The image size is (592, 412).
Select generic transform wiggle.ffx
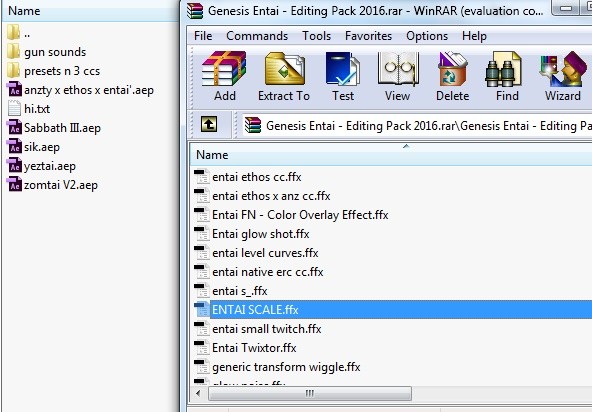point(286,367)
